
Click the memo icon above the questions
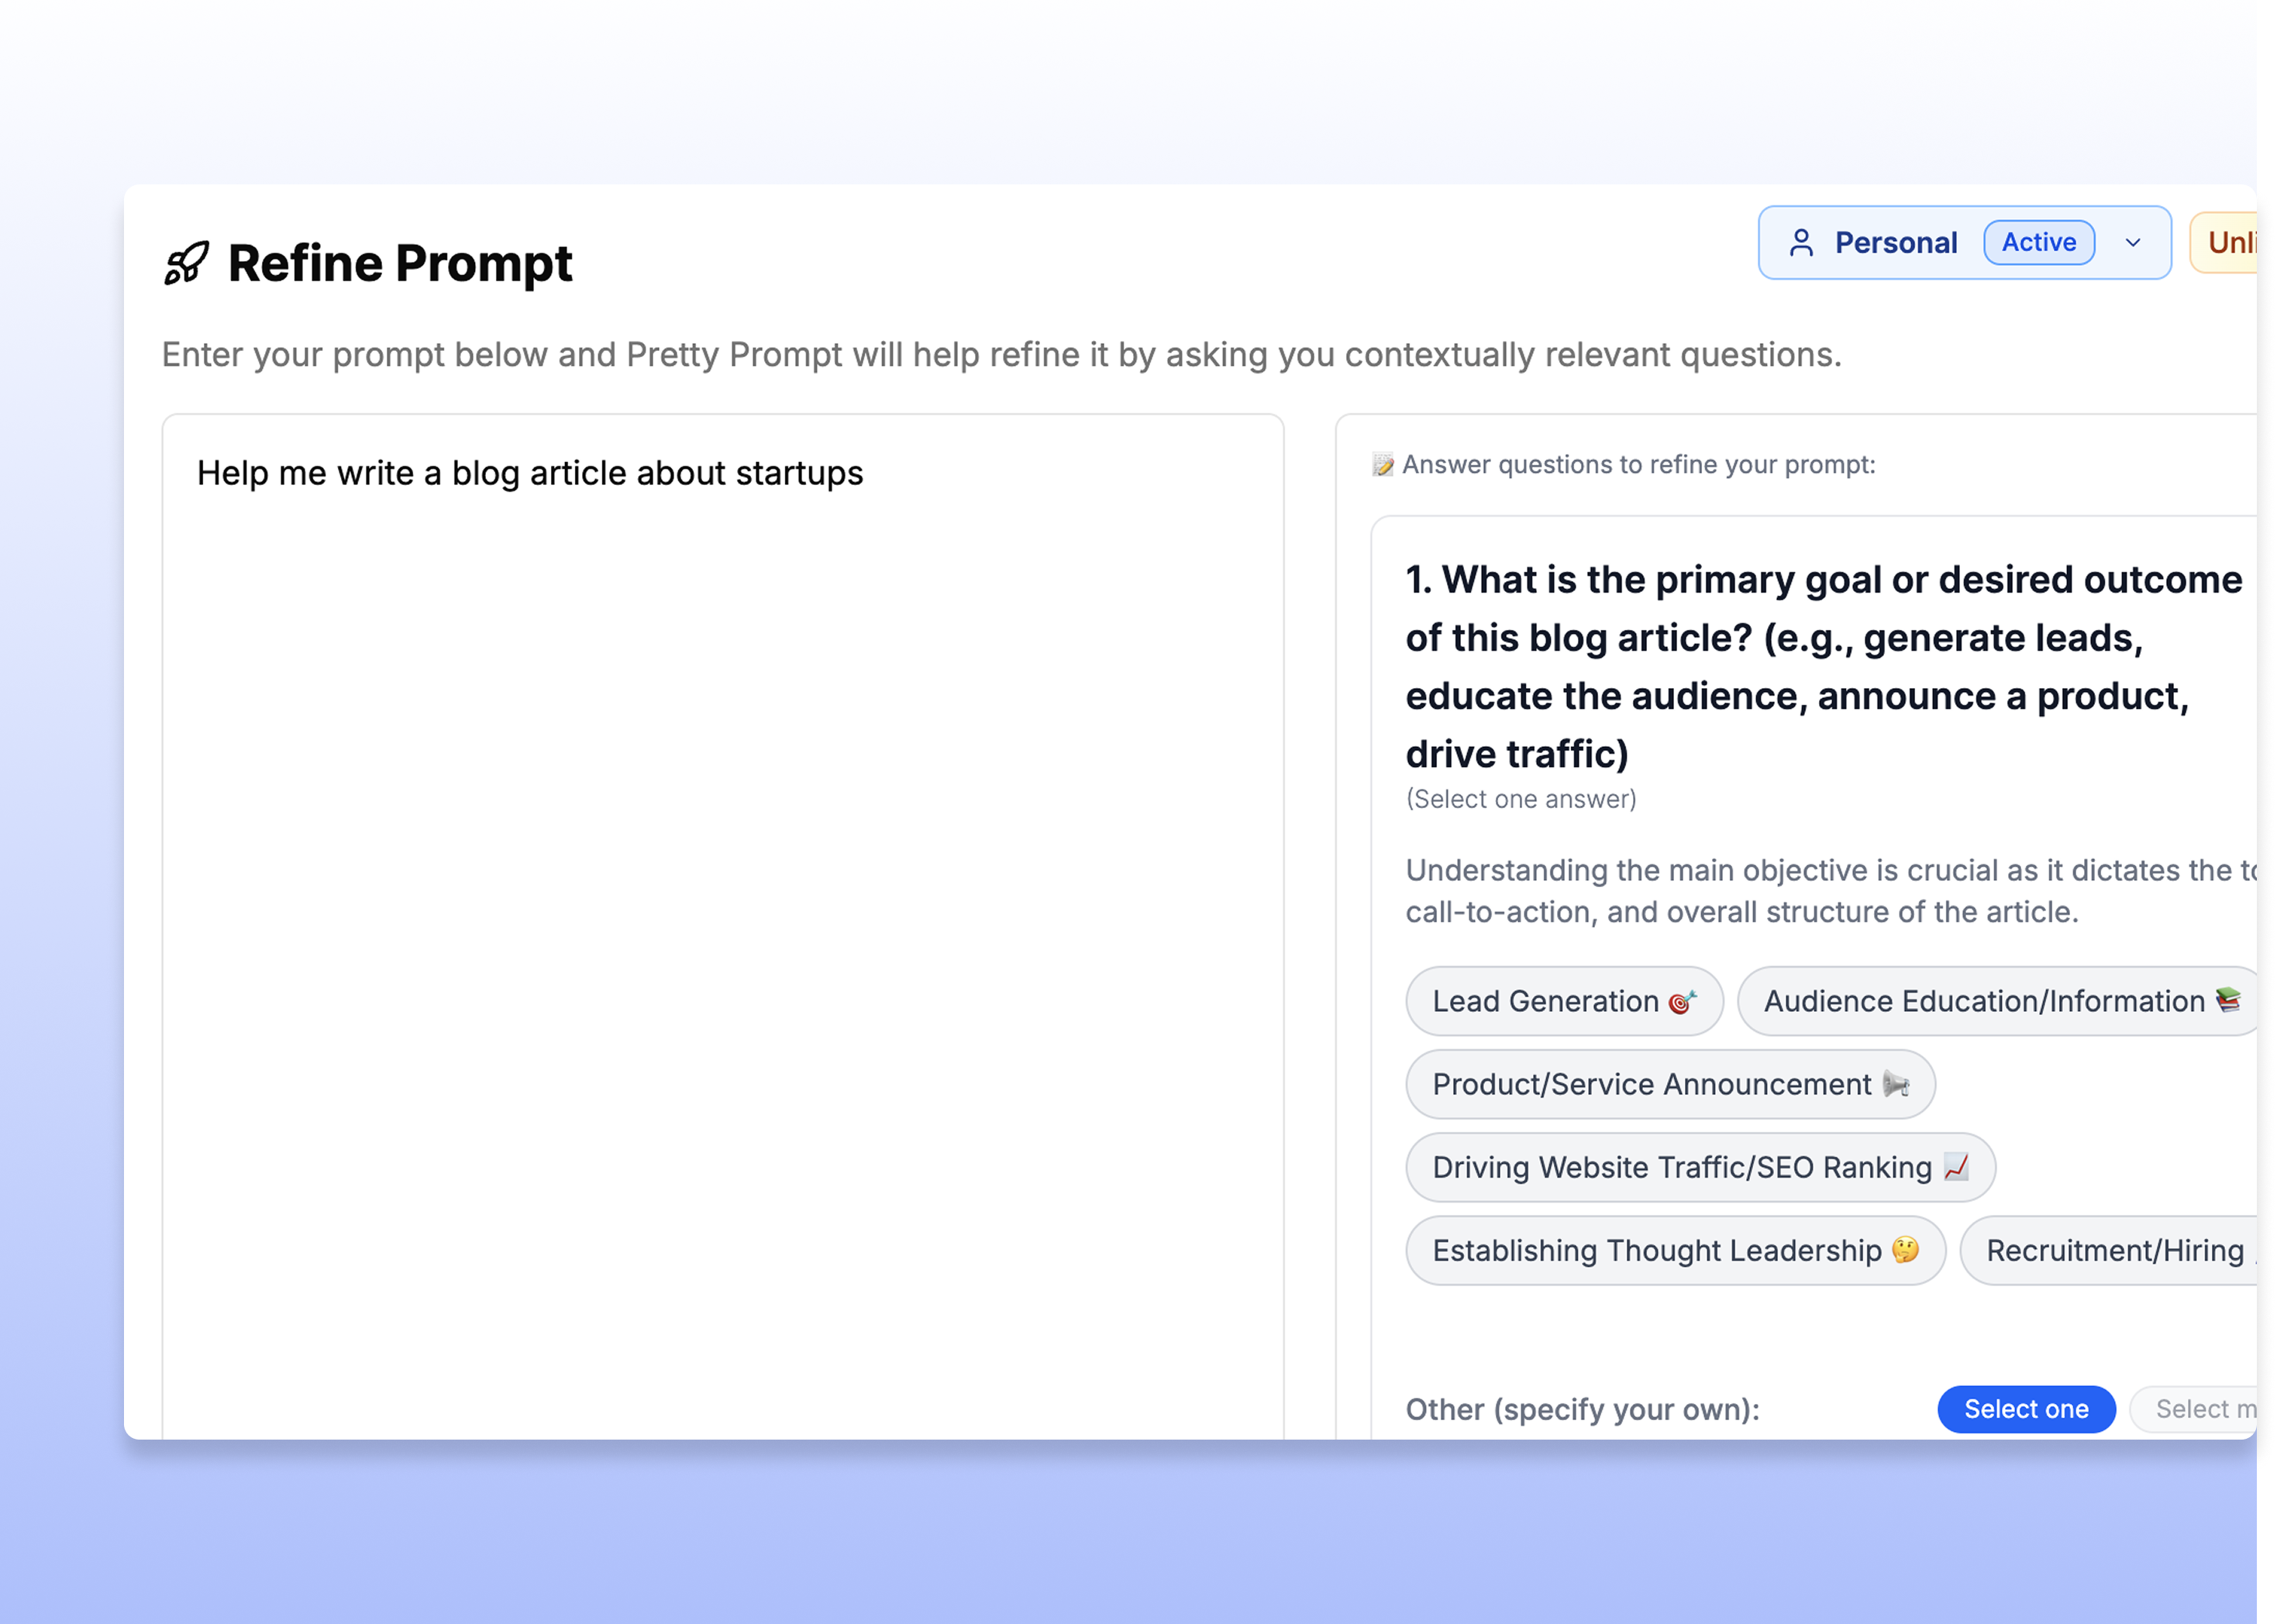coord(1382,465)
